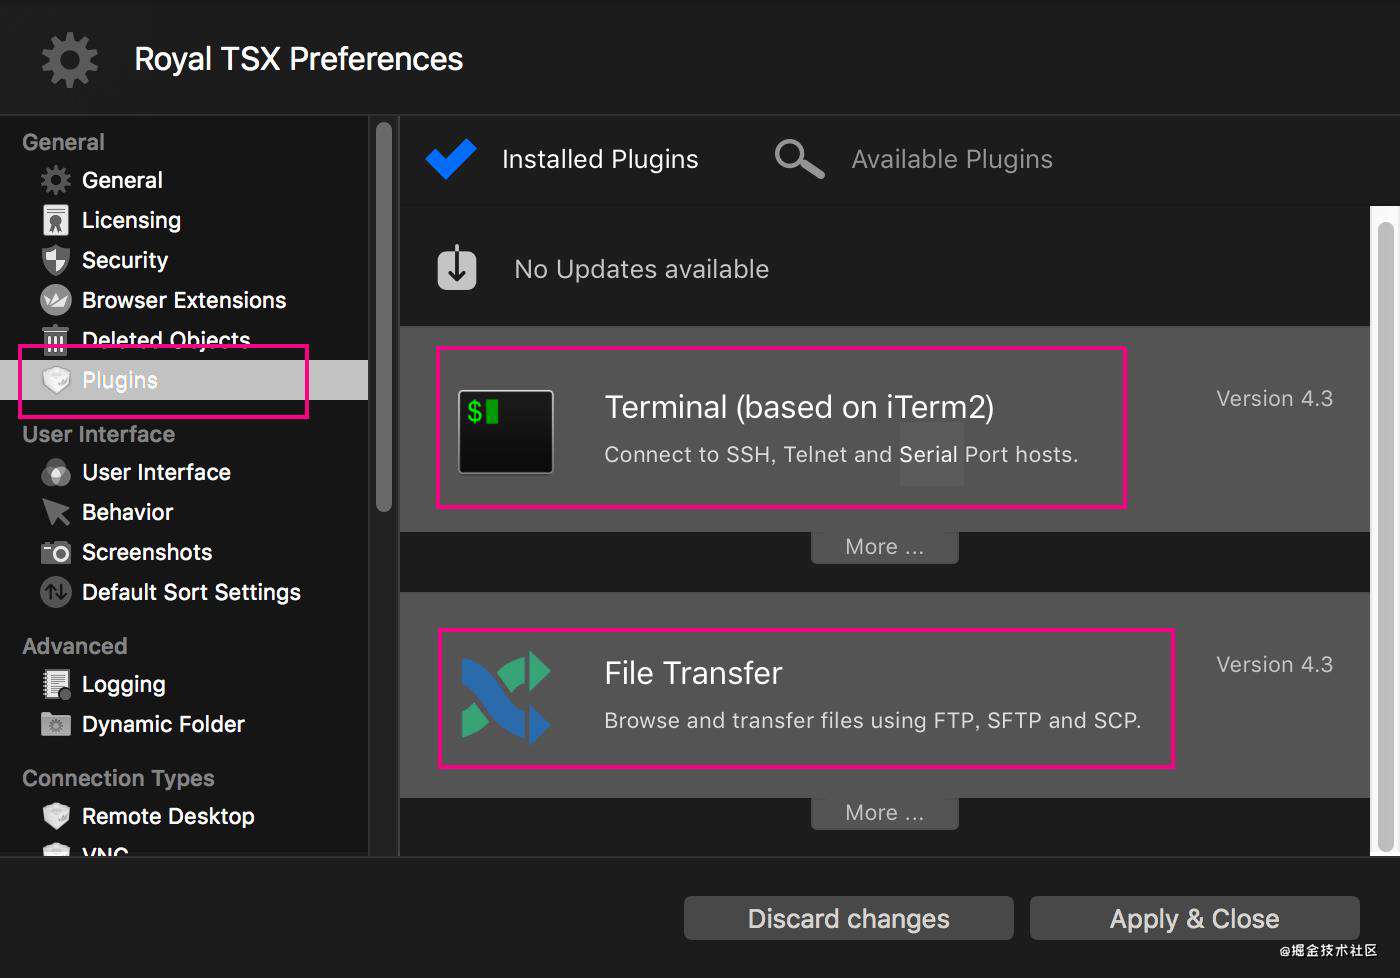Click the Logging notepad icon
Image resolution: width=1400 pixels, height=978 pixels.
click(x=56, y=684)
